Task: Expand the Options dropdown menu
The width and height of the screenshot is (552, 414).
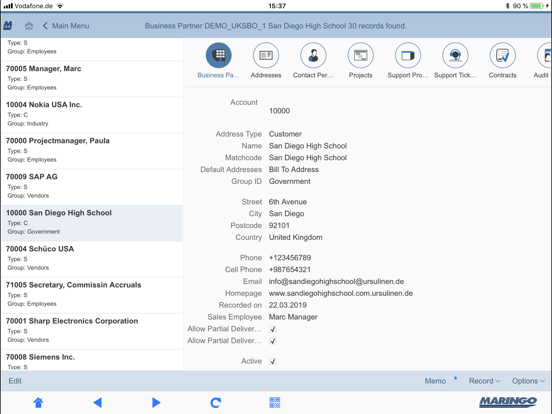Action: click(528, 381)
